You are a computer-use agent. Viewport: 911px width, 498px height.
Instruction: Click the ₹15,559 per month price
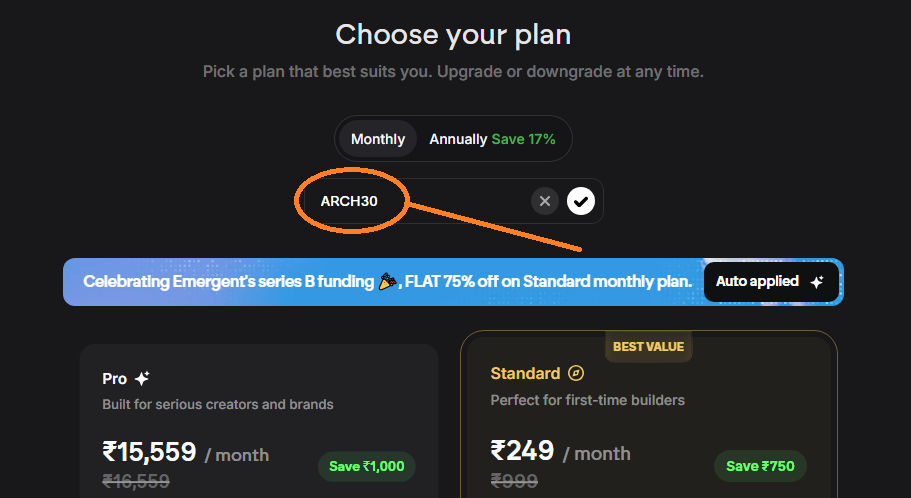pyautogui.click(x=150, y=452)
